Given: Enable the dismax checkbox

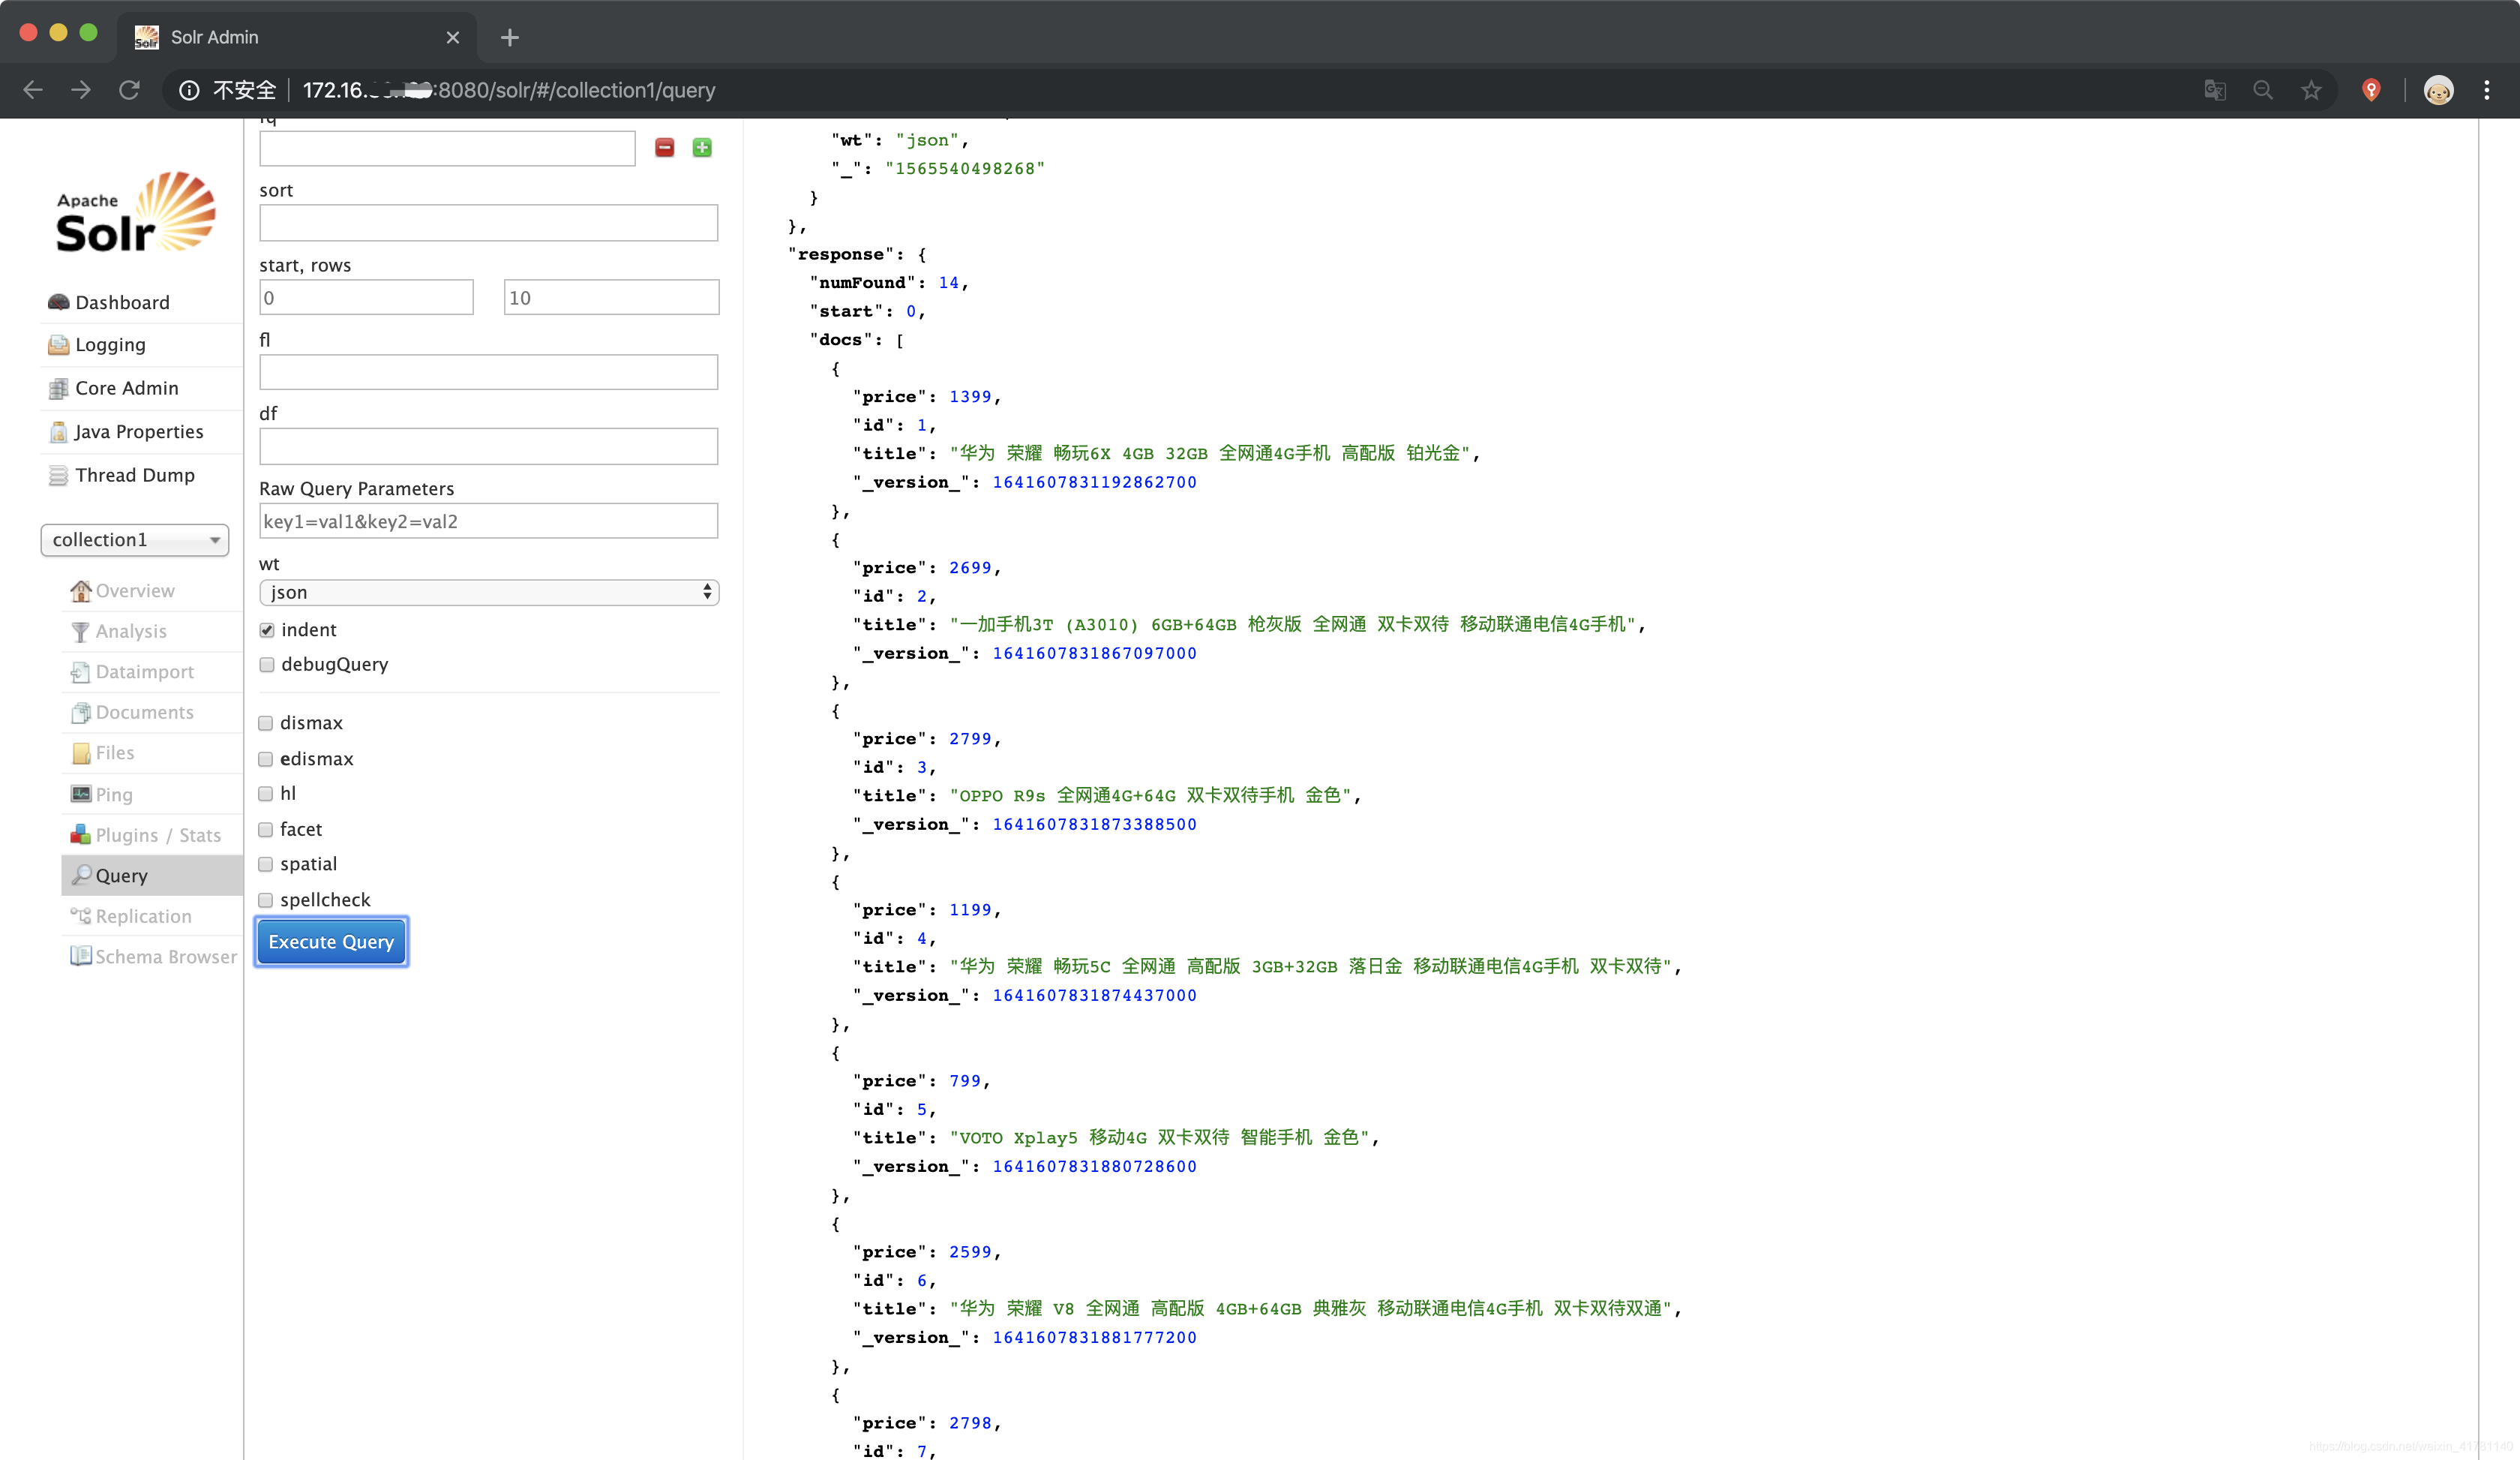Looking at the screenshot, I should (x=266, y=723).
